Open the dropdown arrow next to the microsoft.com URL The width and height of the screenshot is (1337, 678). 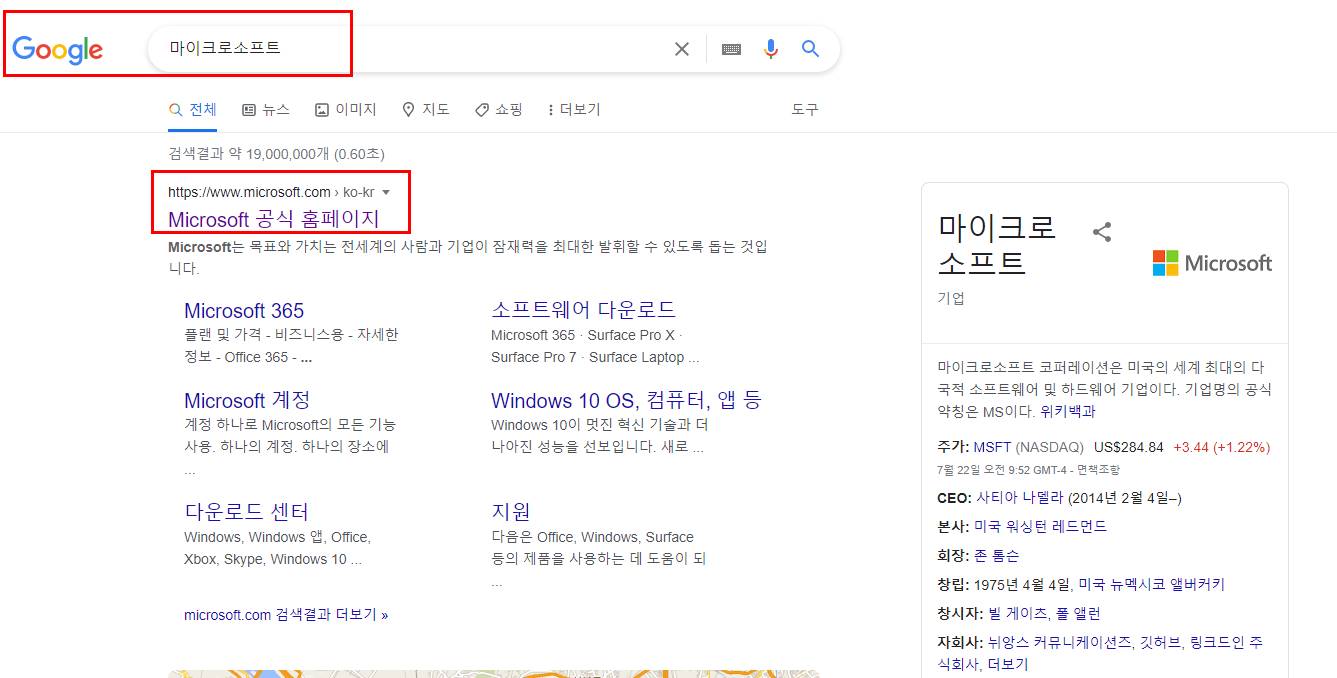click(x=386, y=192)
